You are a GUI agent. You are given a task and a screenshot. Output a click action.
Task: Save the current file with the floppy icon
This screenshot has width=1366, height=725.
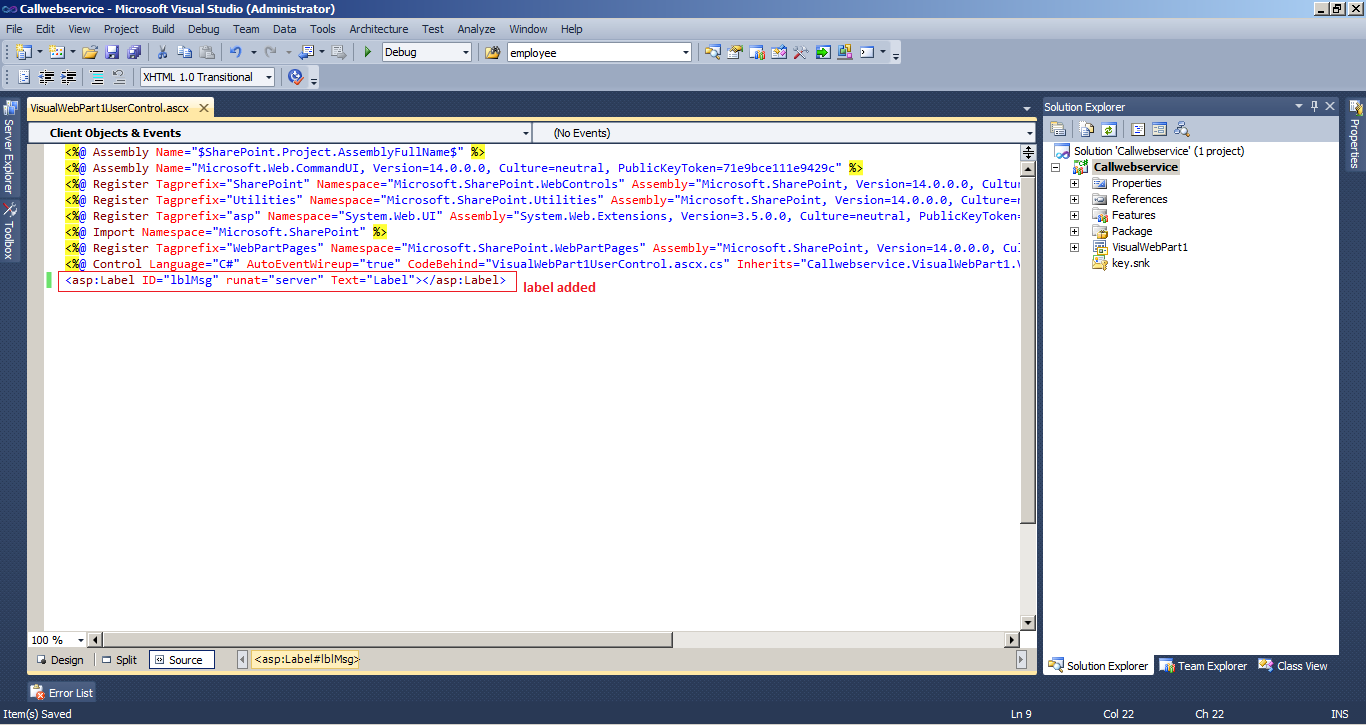pyautogui.click(x=112, y=52)
